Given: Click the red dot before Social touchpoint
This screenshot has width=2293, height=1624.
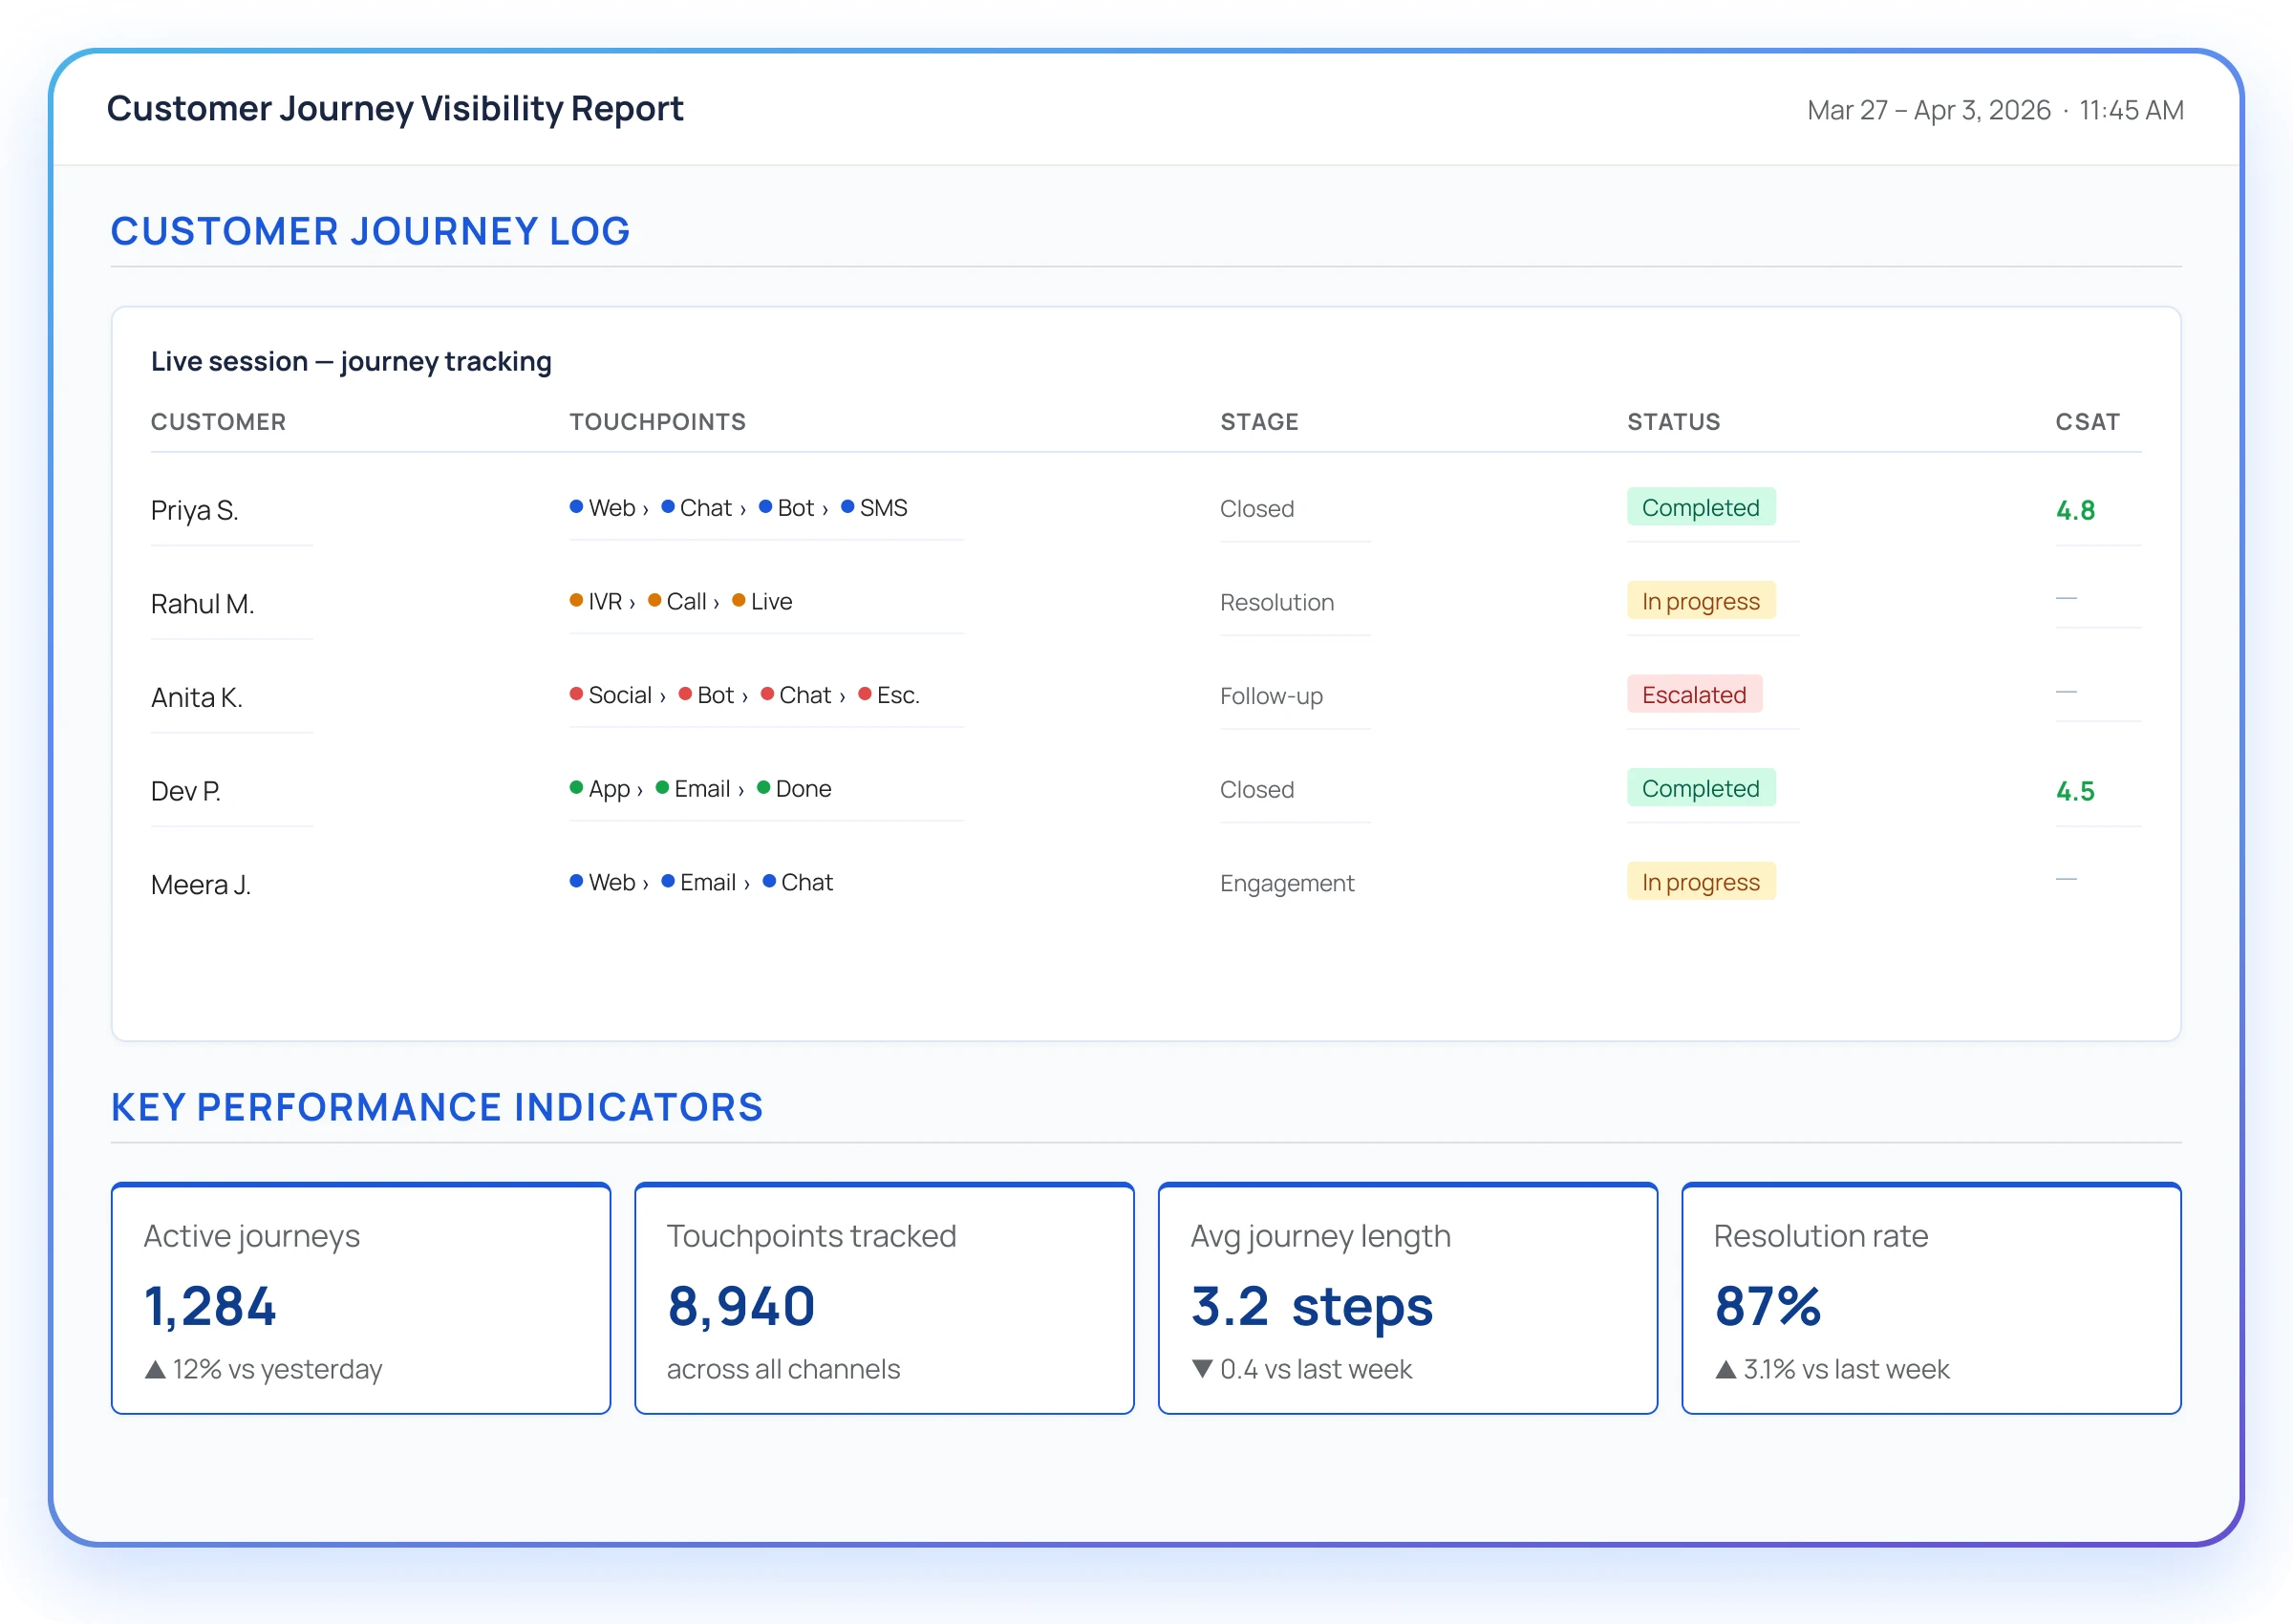Looking at the screenshot, I should (576, 694).
